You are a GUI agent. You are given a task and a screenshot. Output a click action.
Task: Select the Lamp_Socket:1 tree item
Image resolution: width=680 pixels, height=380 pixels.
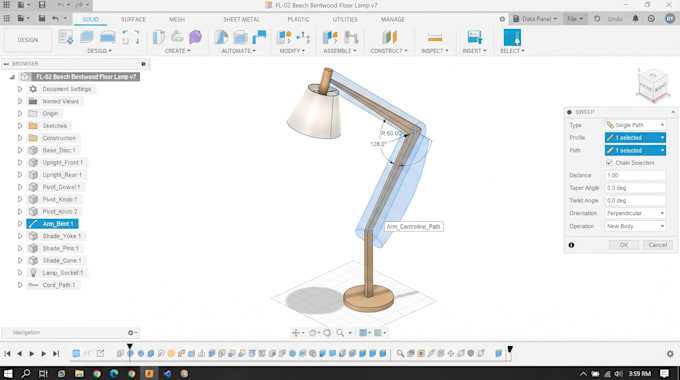point(62,273)
